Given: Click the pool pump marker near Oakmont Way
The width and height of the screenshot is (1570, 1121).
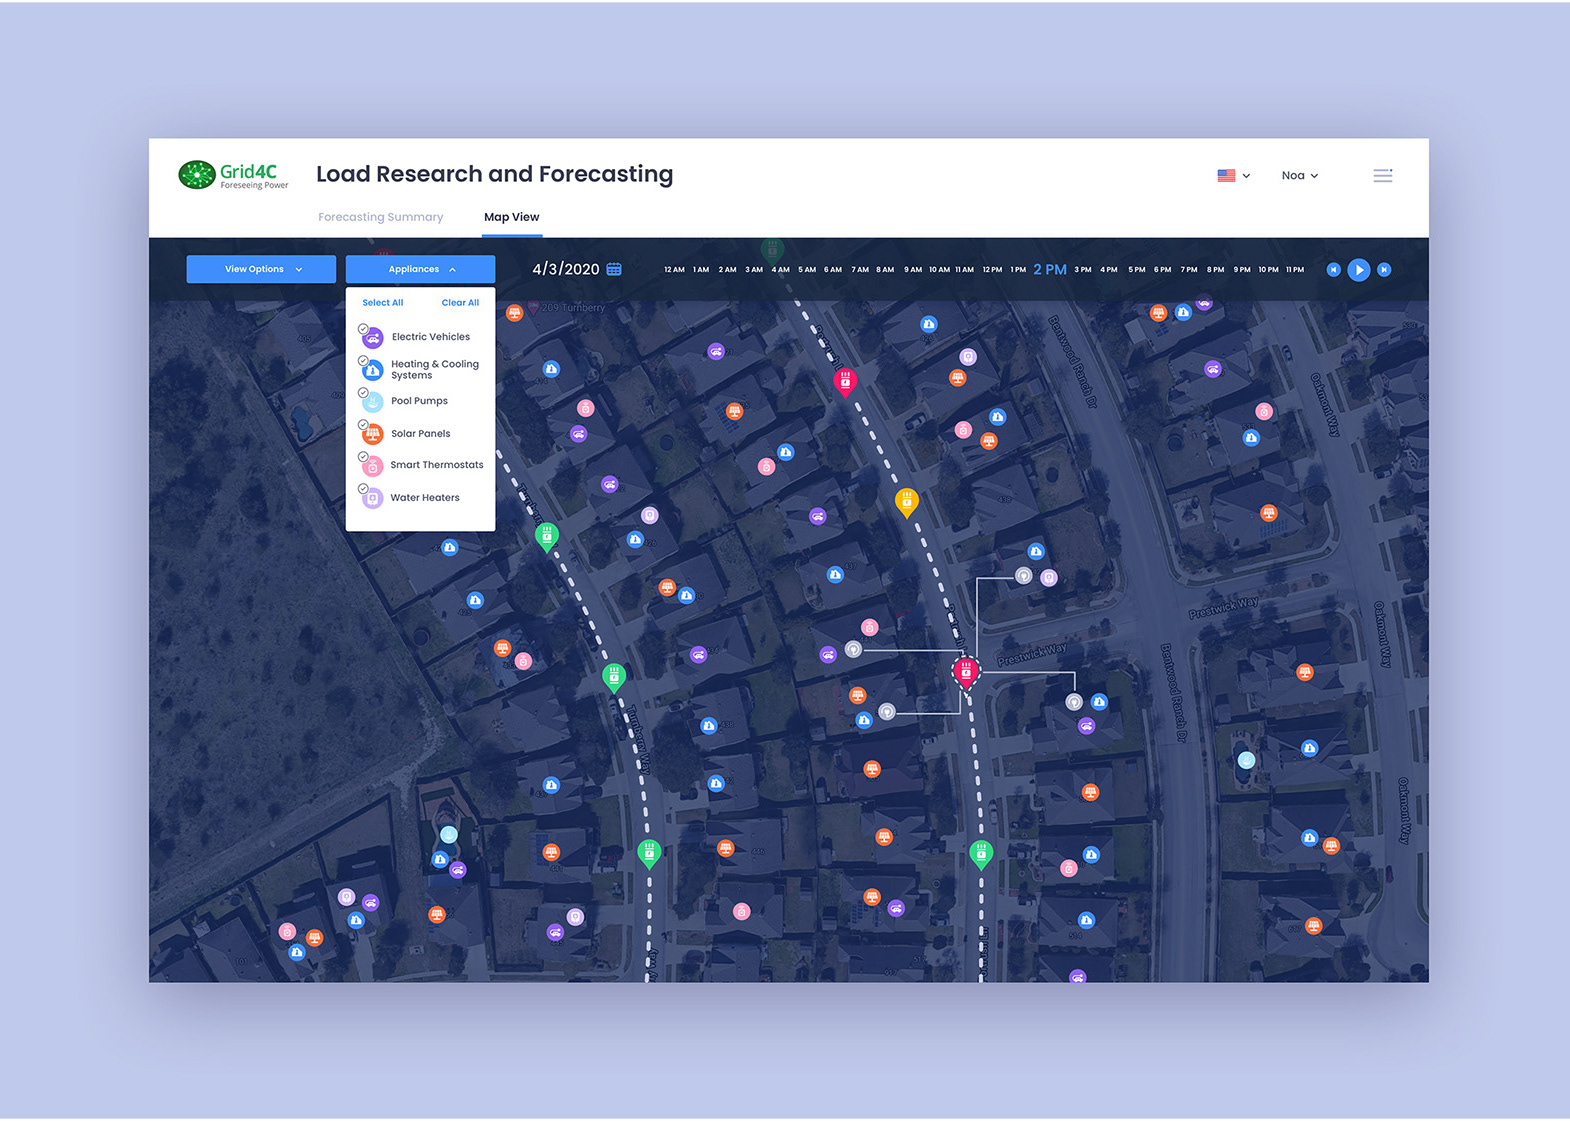Looking at the screenshot, I should 1246,760.
